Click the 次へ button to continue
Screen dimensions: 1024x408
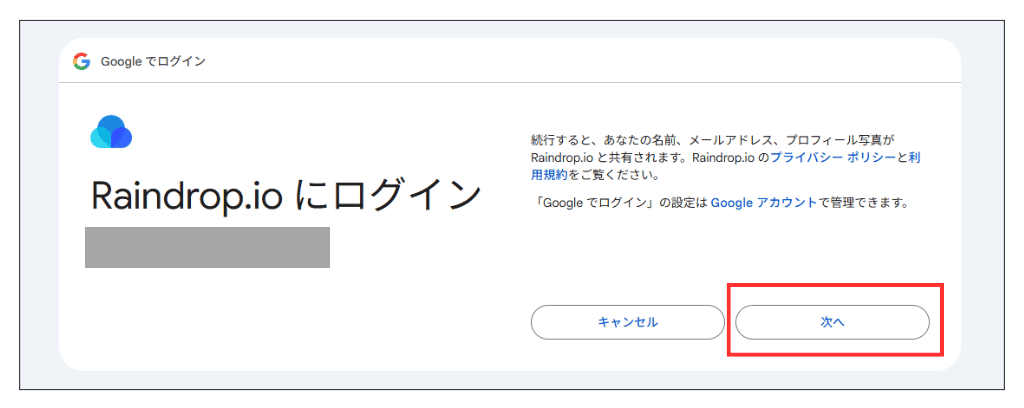(832, 322)
